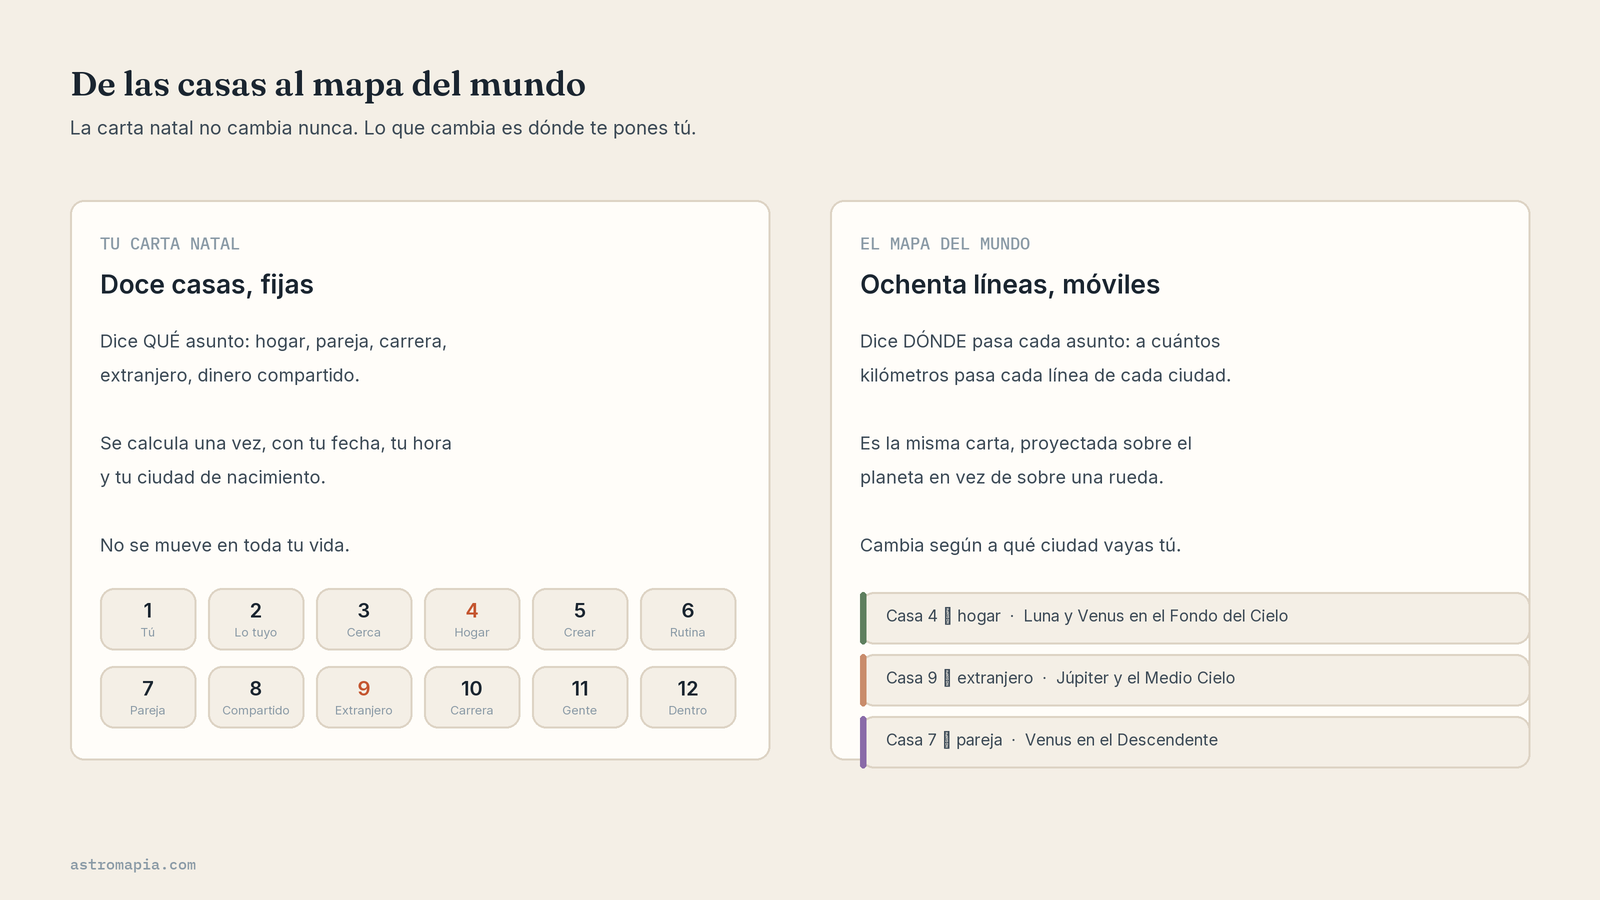Choose highlighted house 4 Hogar
Viewport: 1600px width, 900px height.
(x=472, y=619)
